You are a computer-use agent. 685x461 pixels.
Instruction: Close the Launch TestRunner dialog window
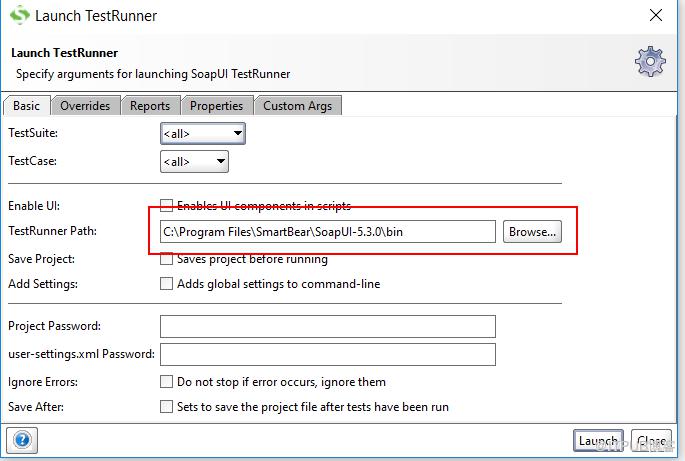click(x=656, y=15)
